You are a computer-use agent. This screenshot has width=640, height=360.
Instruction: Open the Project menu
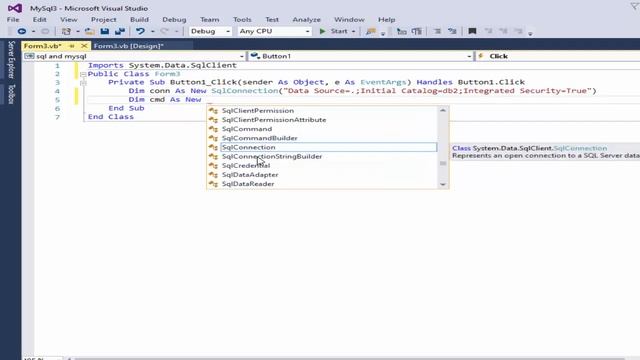point(104,20)
